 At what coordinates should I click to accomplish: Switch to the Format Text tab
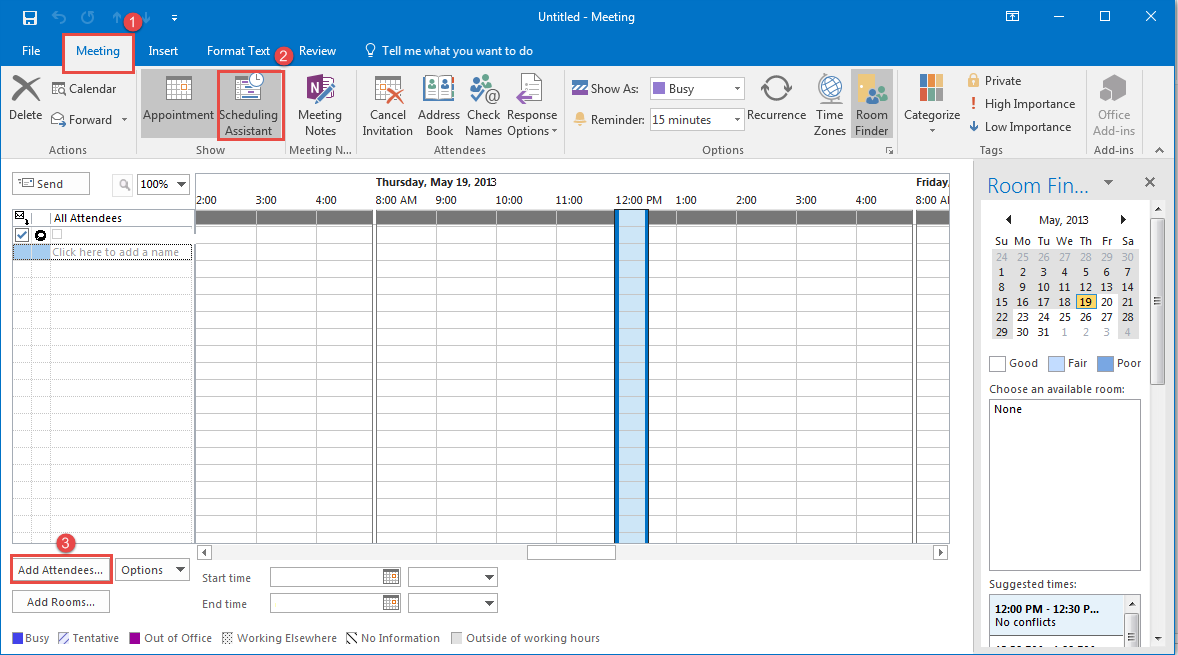click(238, 51)
